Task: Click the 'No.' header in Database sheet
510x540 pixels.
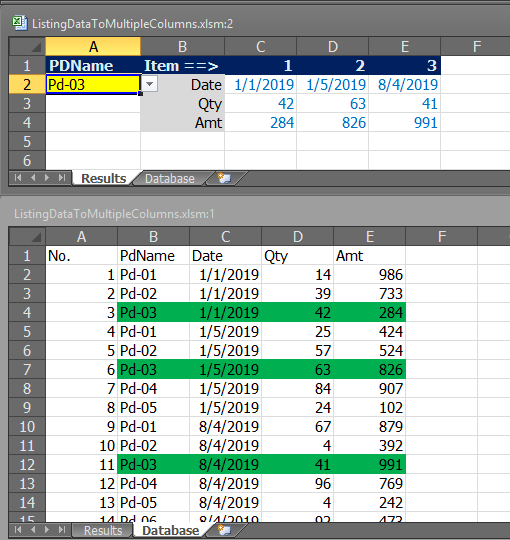Action: [81, 256]
